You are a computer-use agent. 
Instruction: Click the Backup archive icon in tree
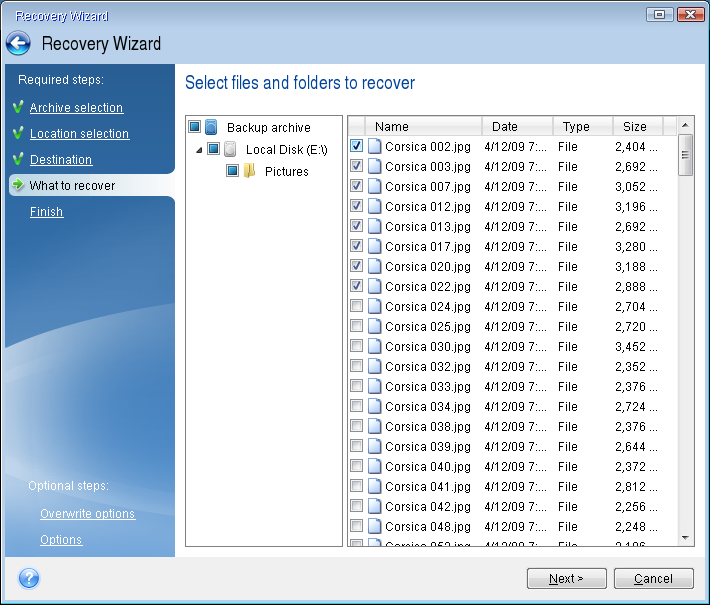coord(211,127)
